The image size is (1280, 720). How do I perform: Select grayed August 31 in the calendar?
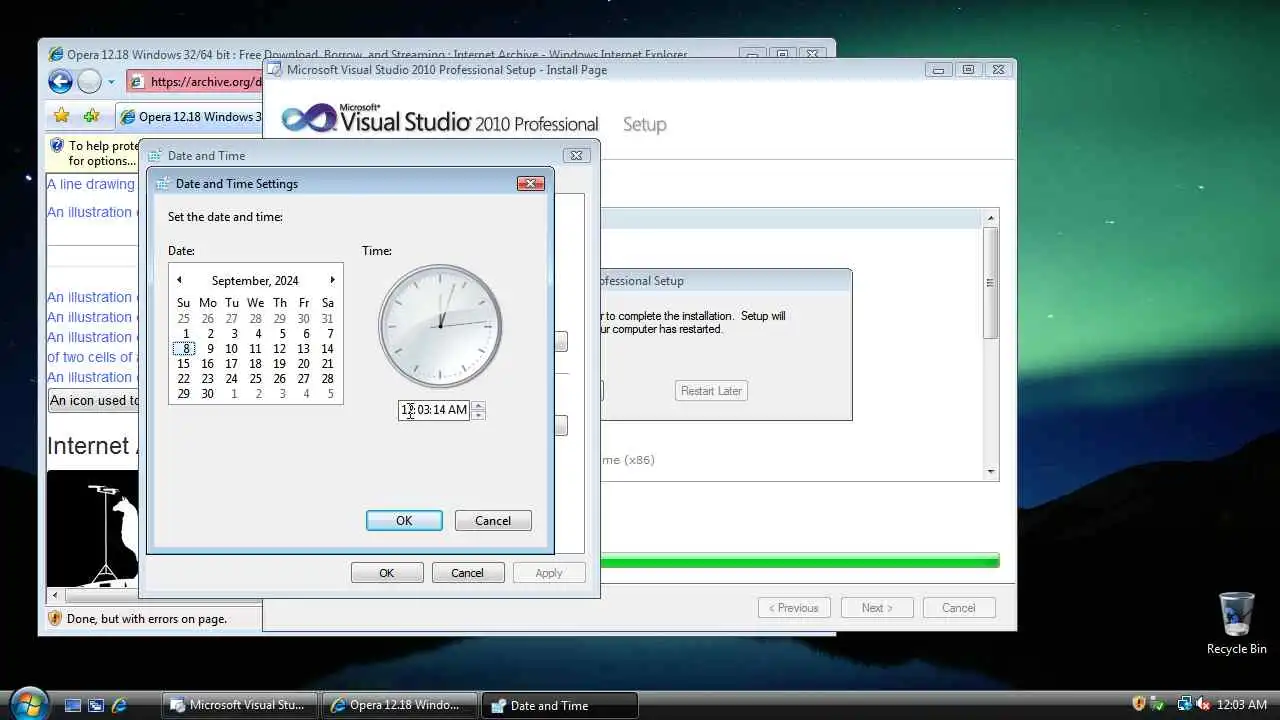coord(327,319)
